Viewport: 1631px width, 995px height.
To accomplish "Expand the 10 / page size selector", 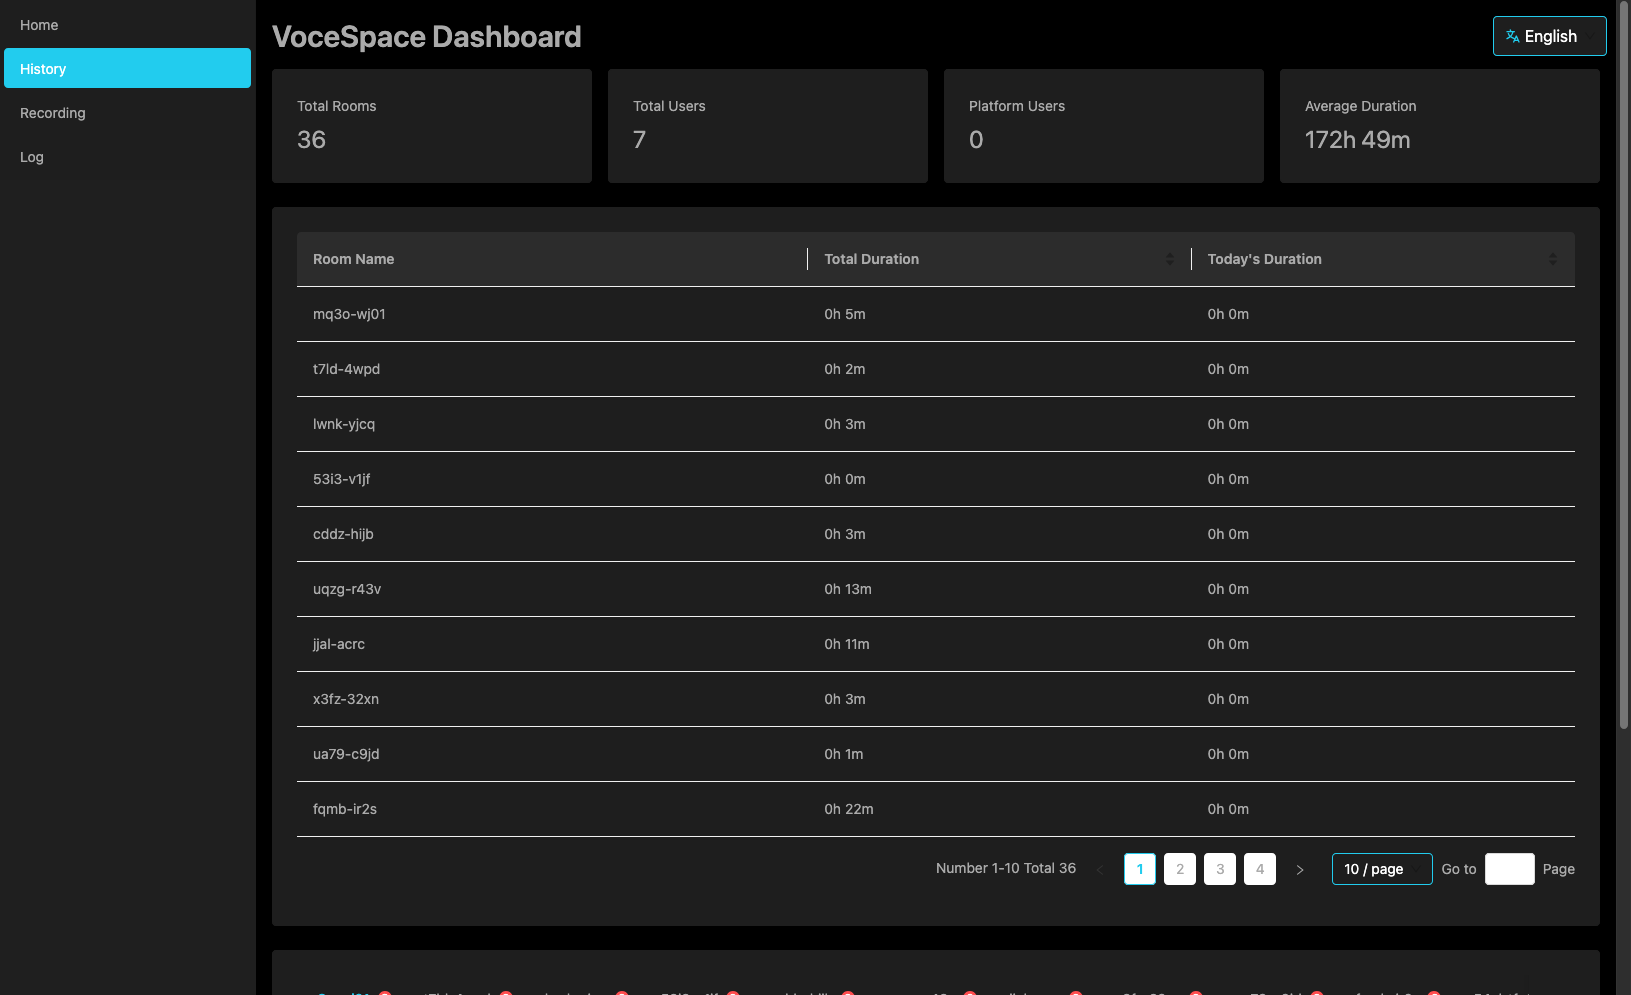I will (x=1382, y=869).
